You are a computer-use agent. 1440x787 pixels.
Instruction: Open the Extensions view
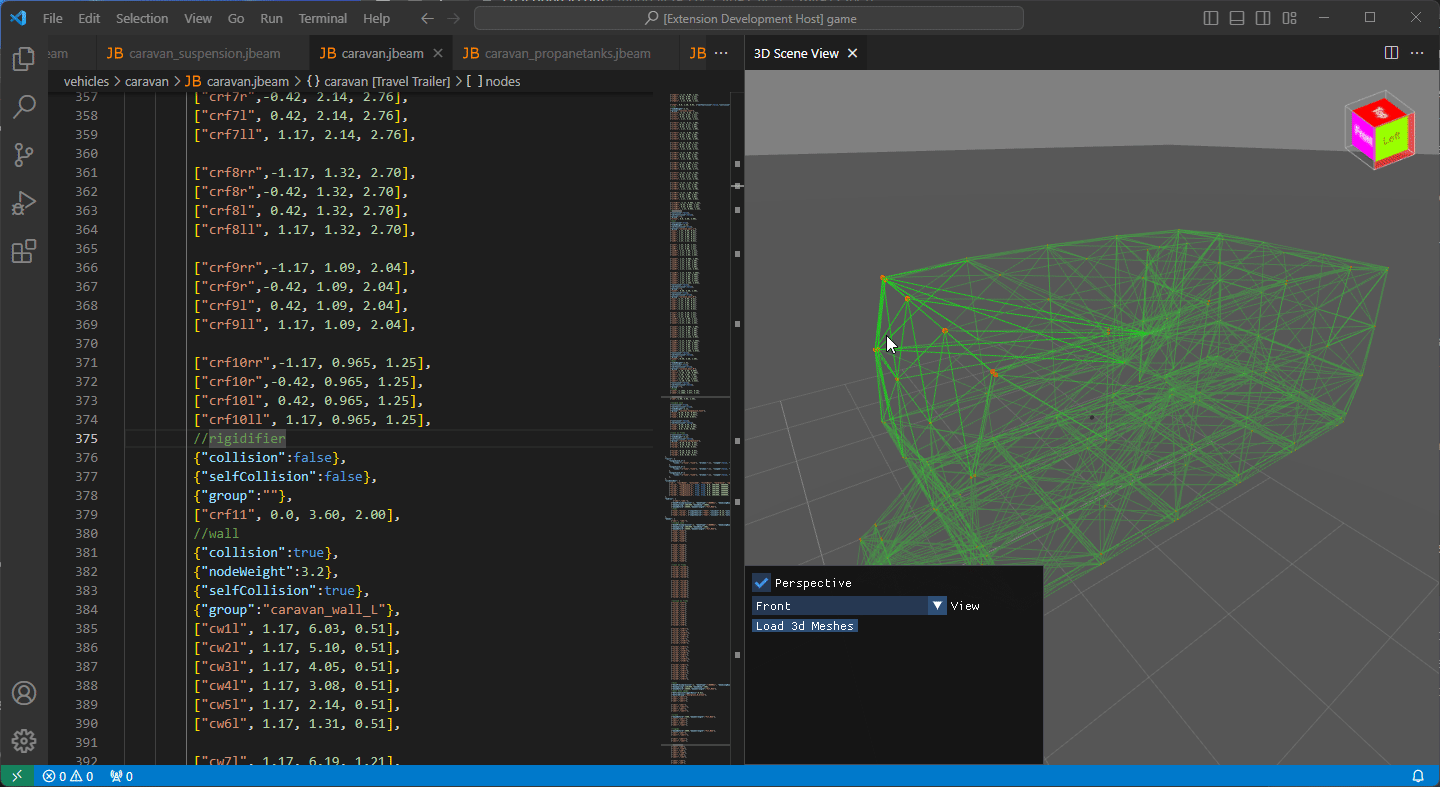(24, 251)
